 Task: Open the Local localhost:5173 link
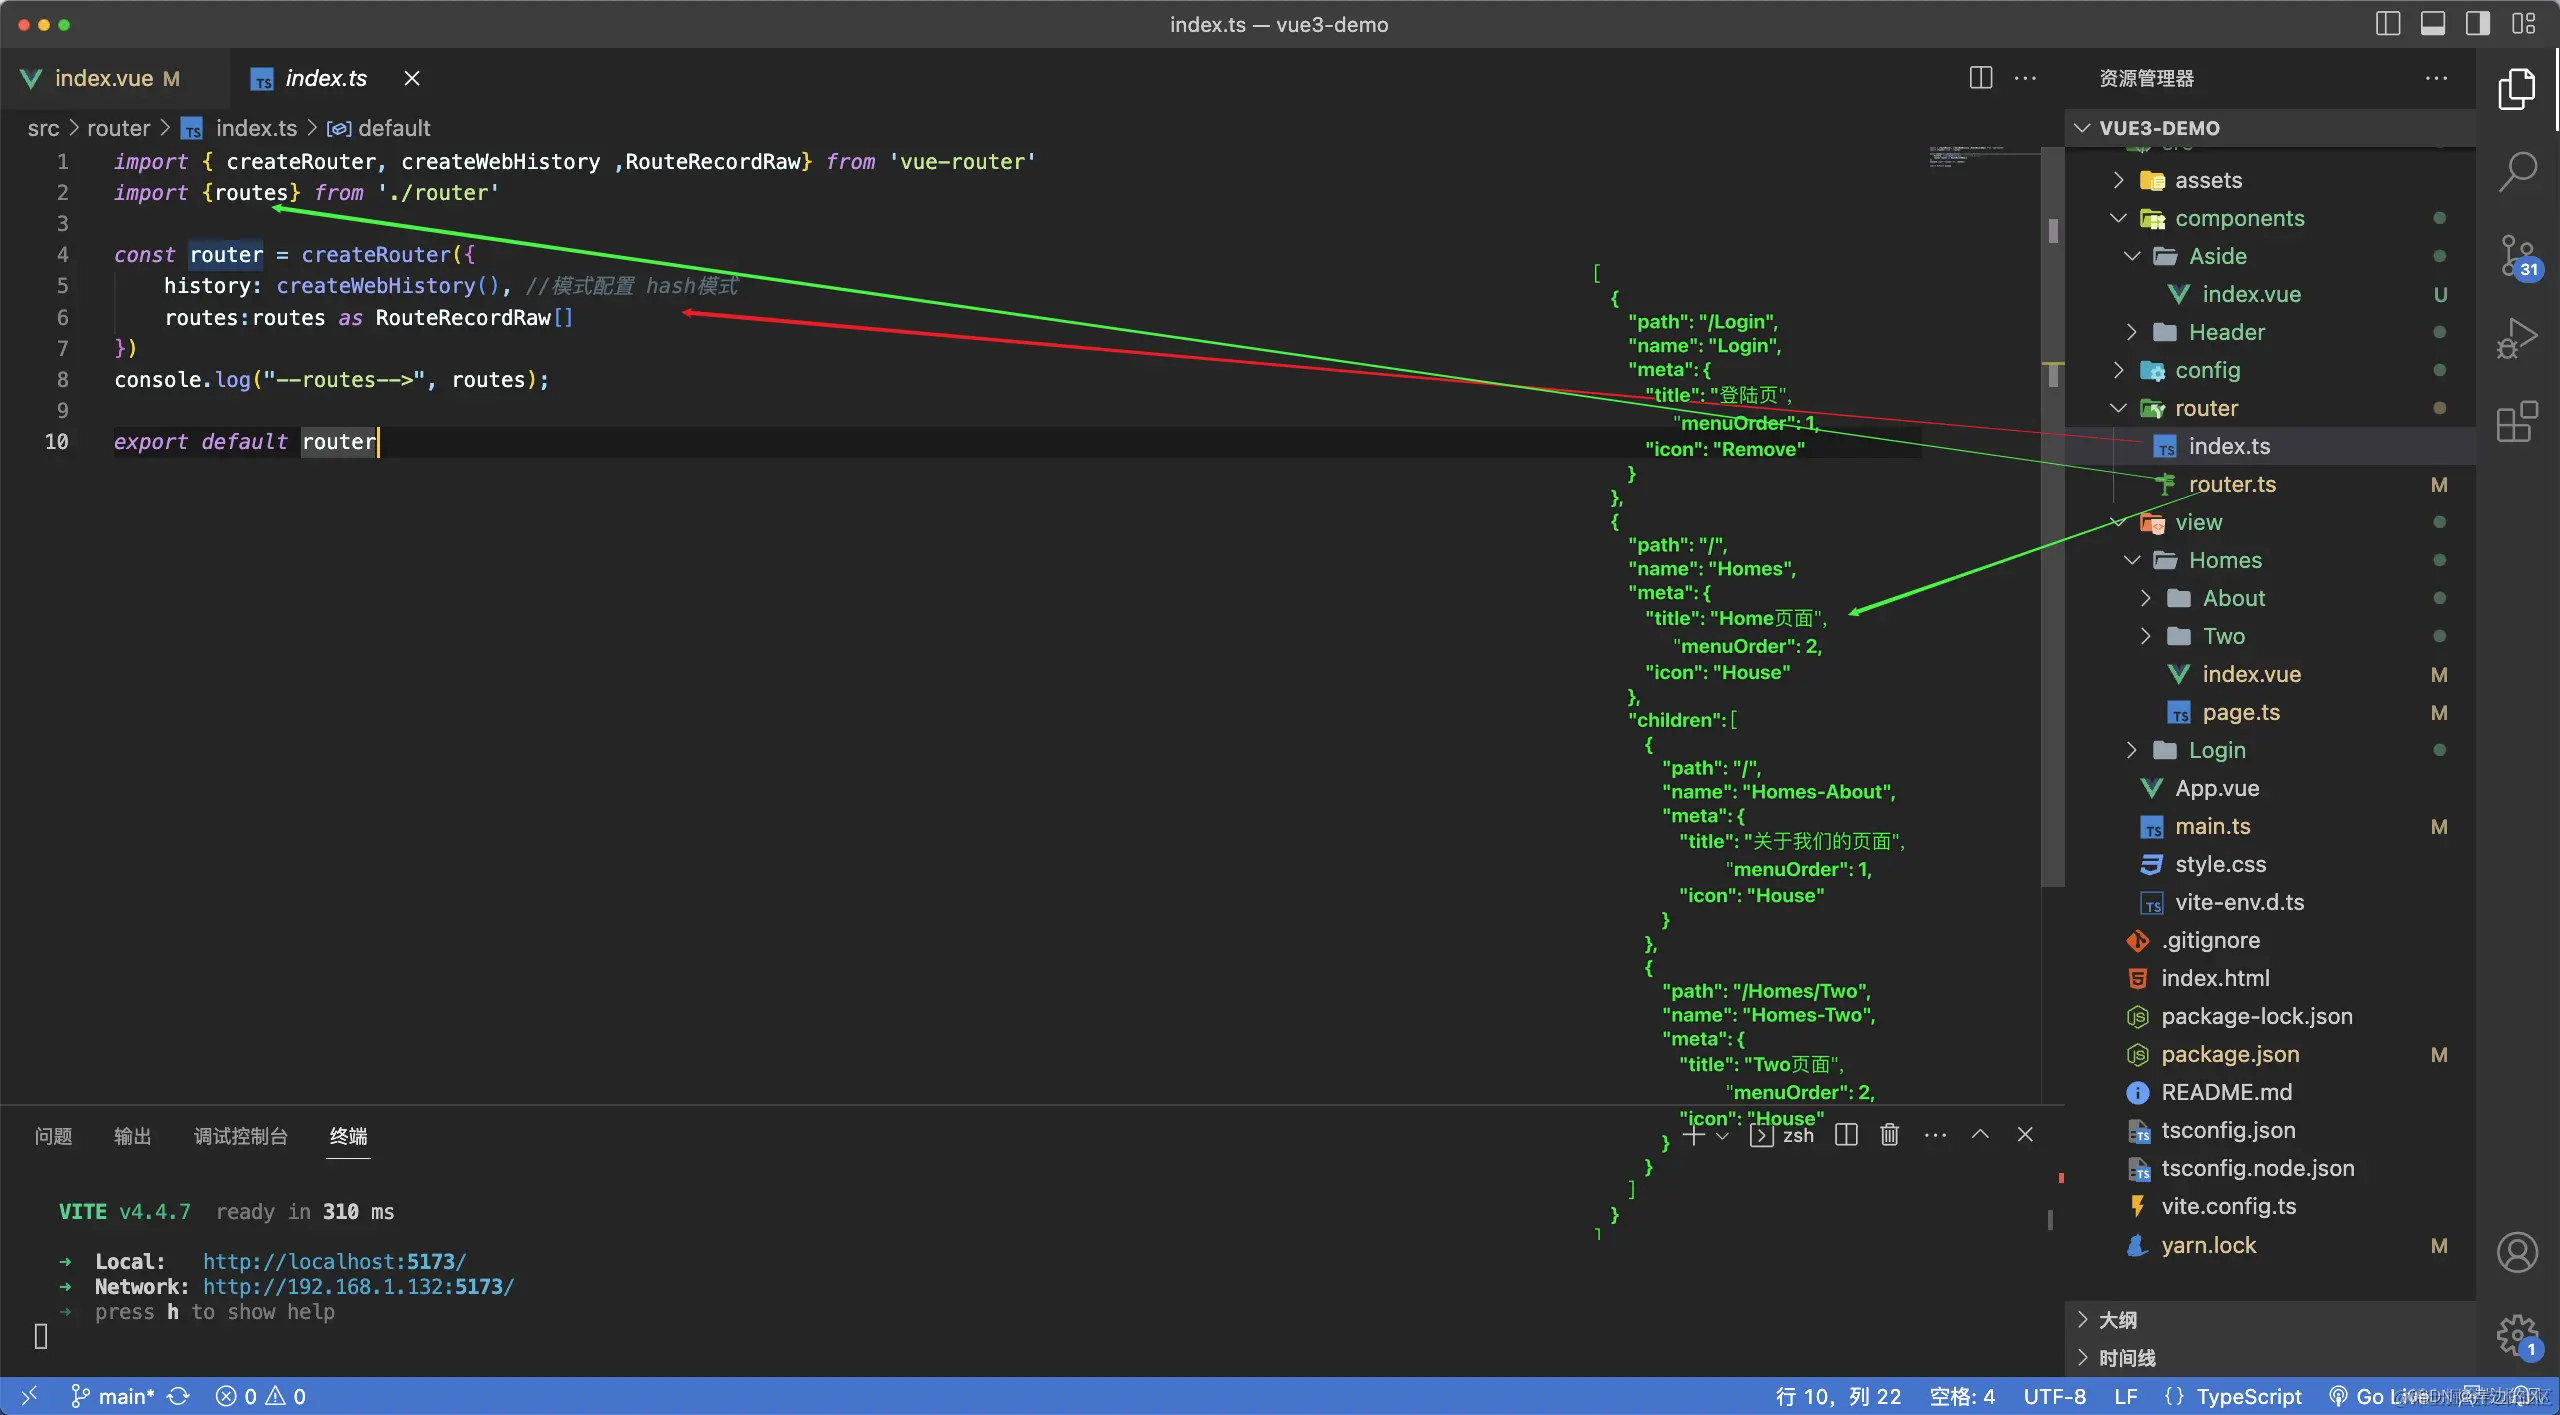(x=334, y=1261)
